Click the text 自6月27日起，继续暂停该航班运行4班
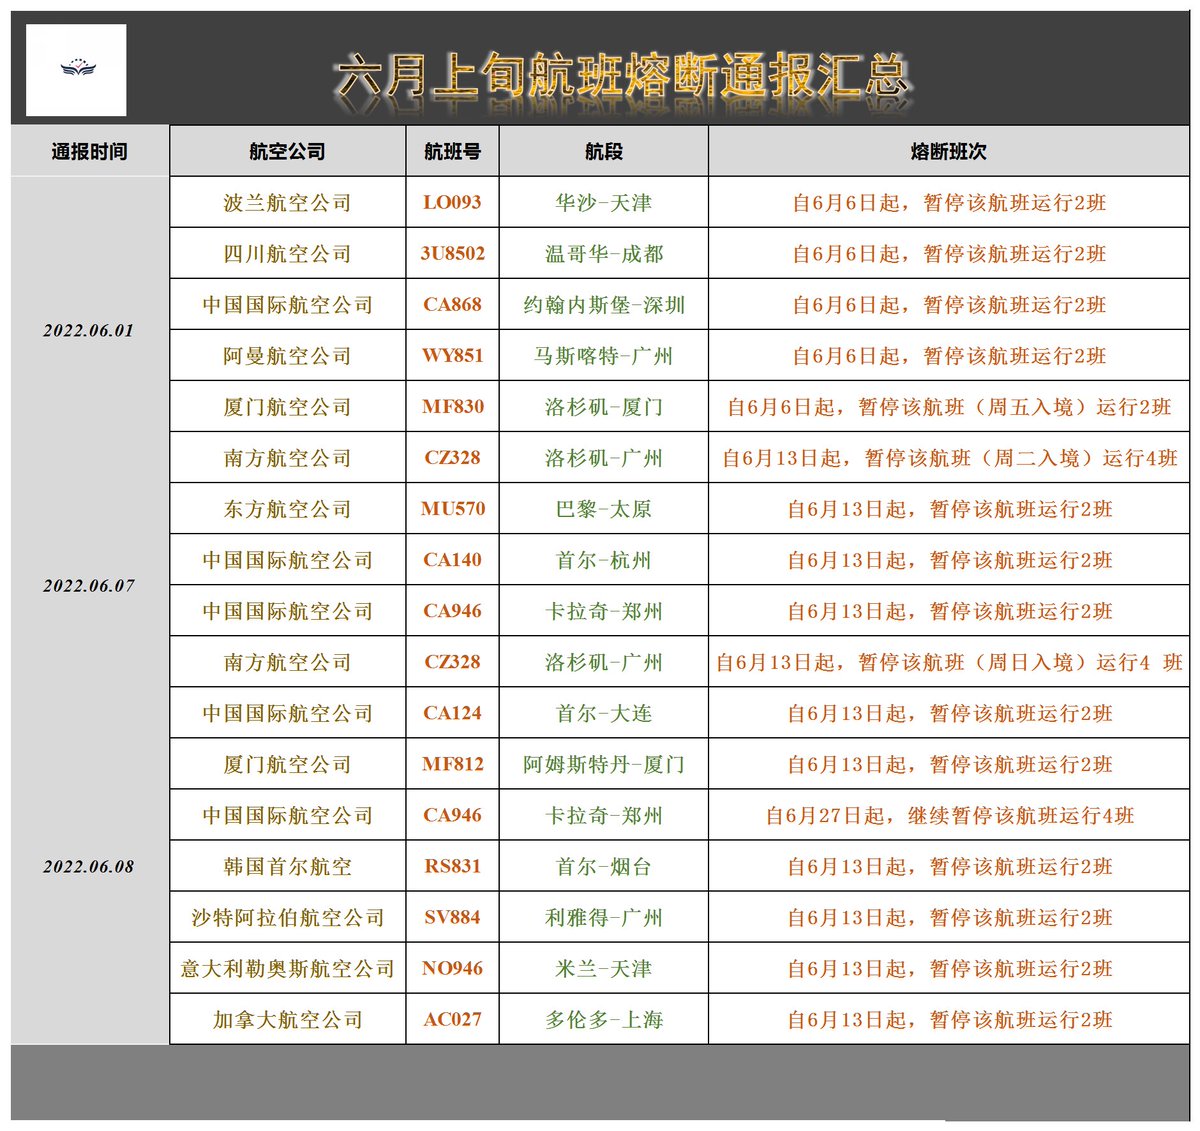The height and width of the screenshot is (1131, 1200). pyautogui.click(x=949, y=816)
